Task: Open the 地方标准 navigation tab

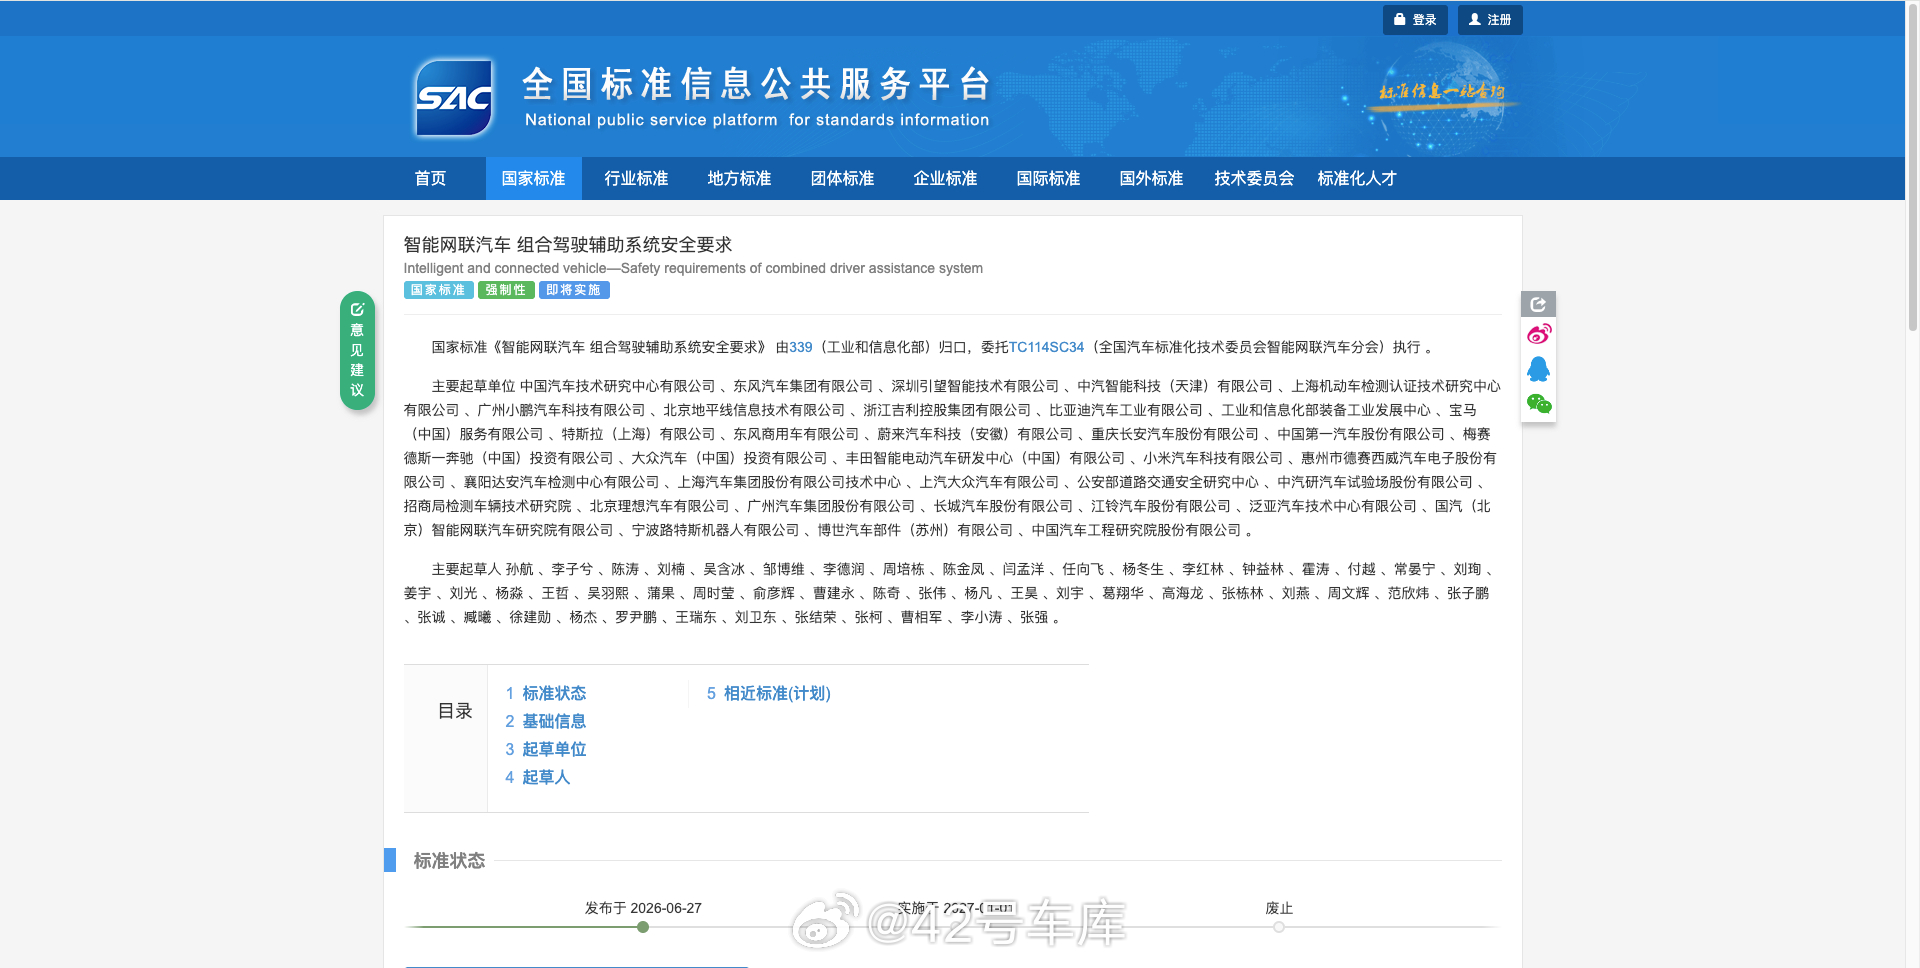Action: click(x=739, y=178)
